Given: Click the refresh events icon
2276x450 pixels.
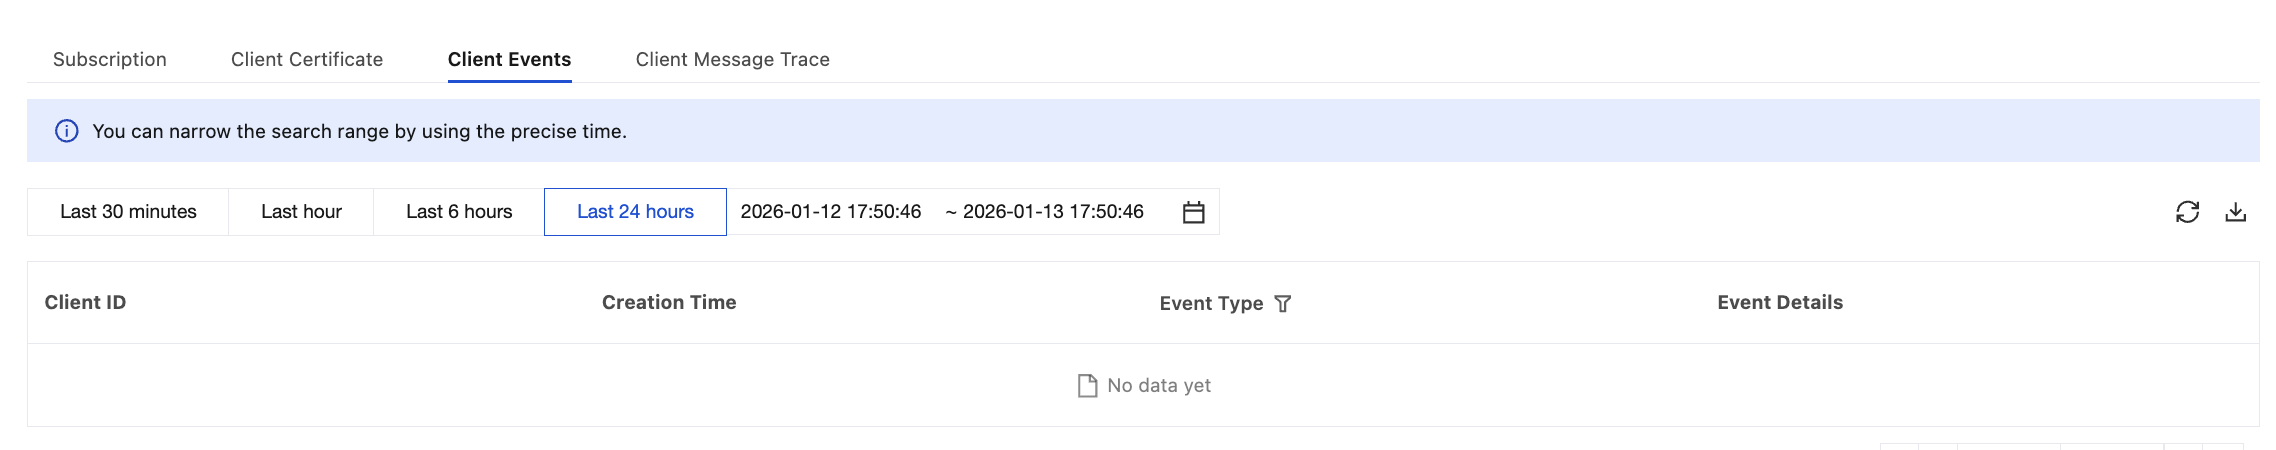Looking at the screenshot, I should pos(2187,212).
